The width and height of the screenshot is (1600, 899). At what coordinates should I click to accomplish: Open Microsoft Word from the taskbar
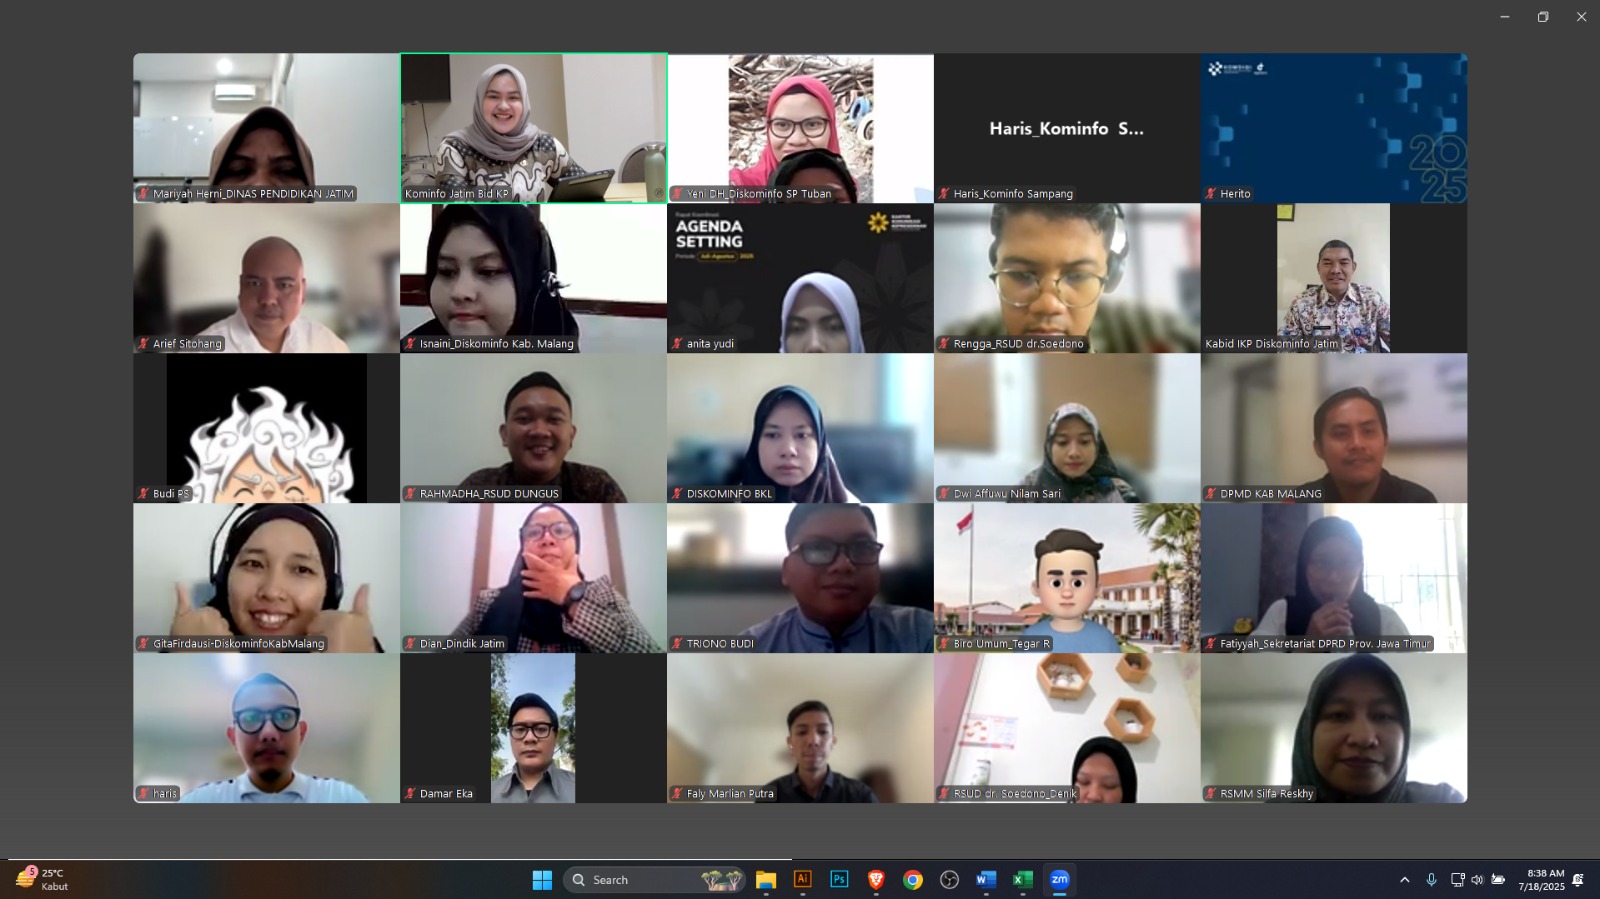tap(986, 880)
